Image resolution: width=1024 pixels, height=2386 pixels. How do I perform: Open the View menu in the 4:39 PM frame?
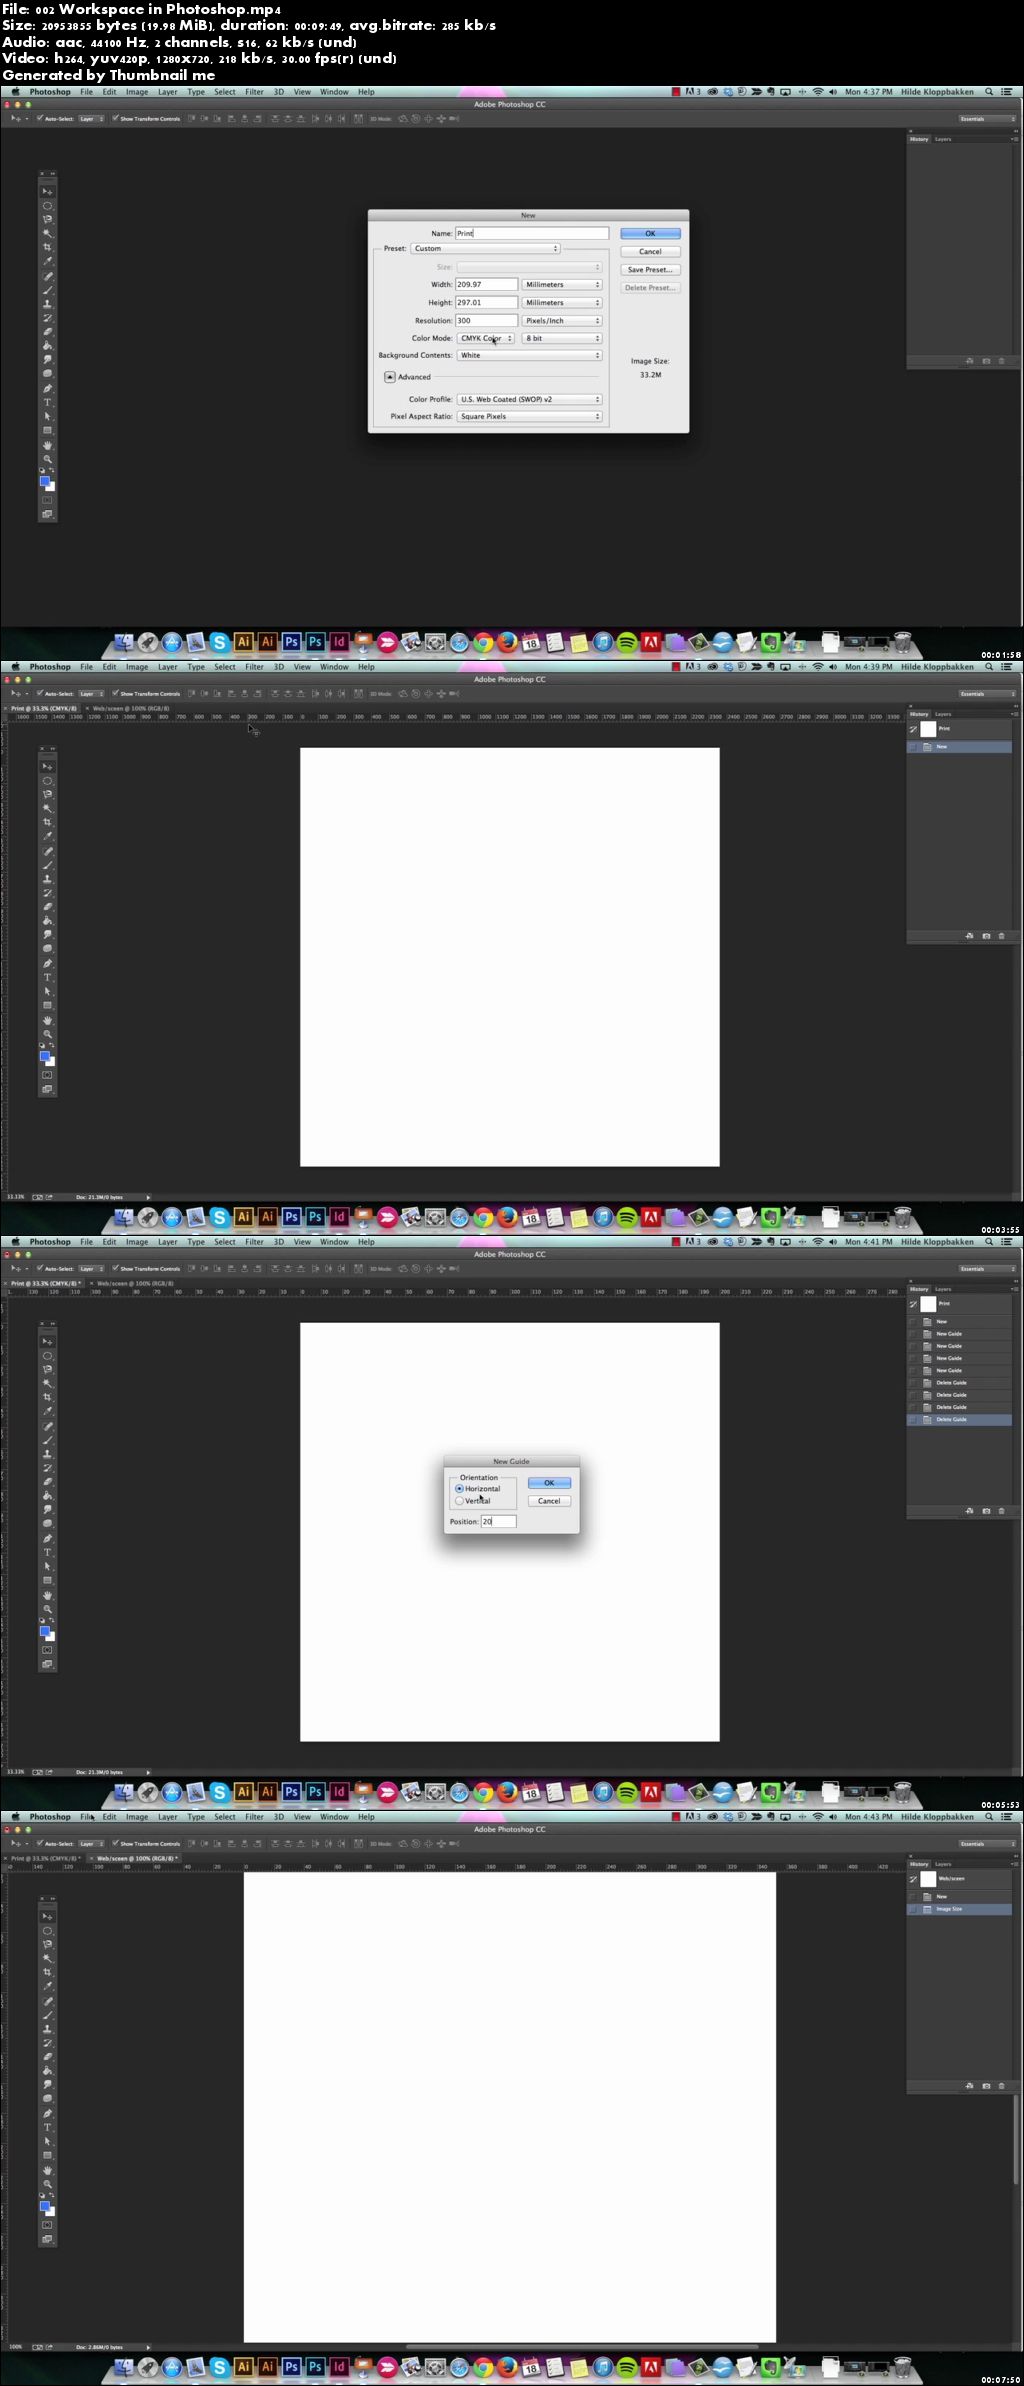[x=302, y=667]
